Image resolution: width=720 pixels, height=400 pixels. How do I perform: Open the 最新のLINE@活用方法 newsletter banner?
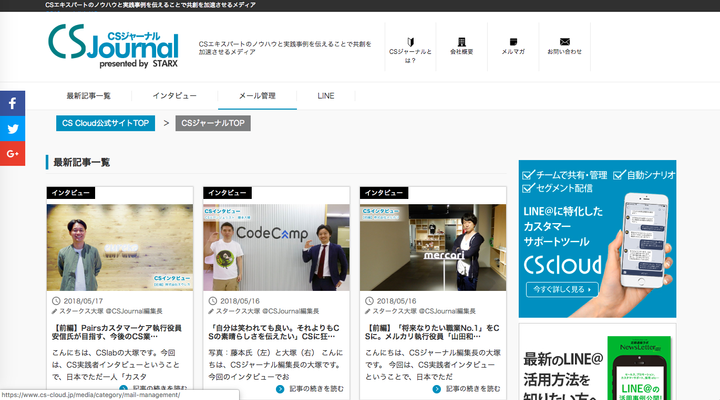point(597,362)
